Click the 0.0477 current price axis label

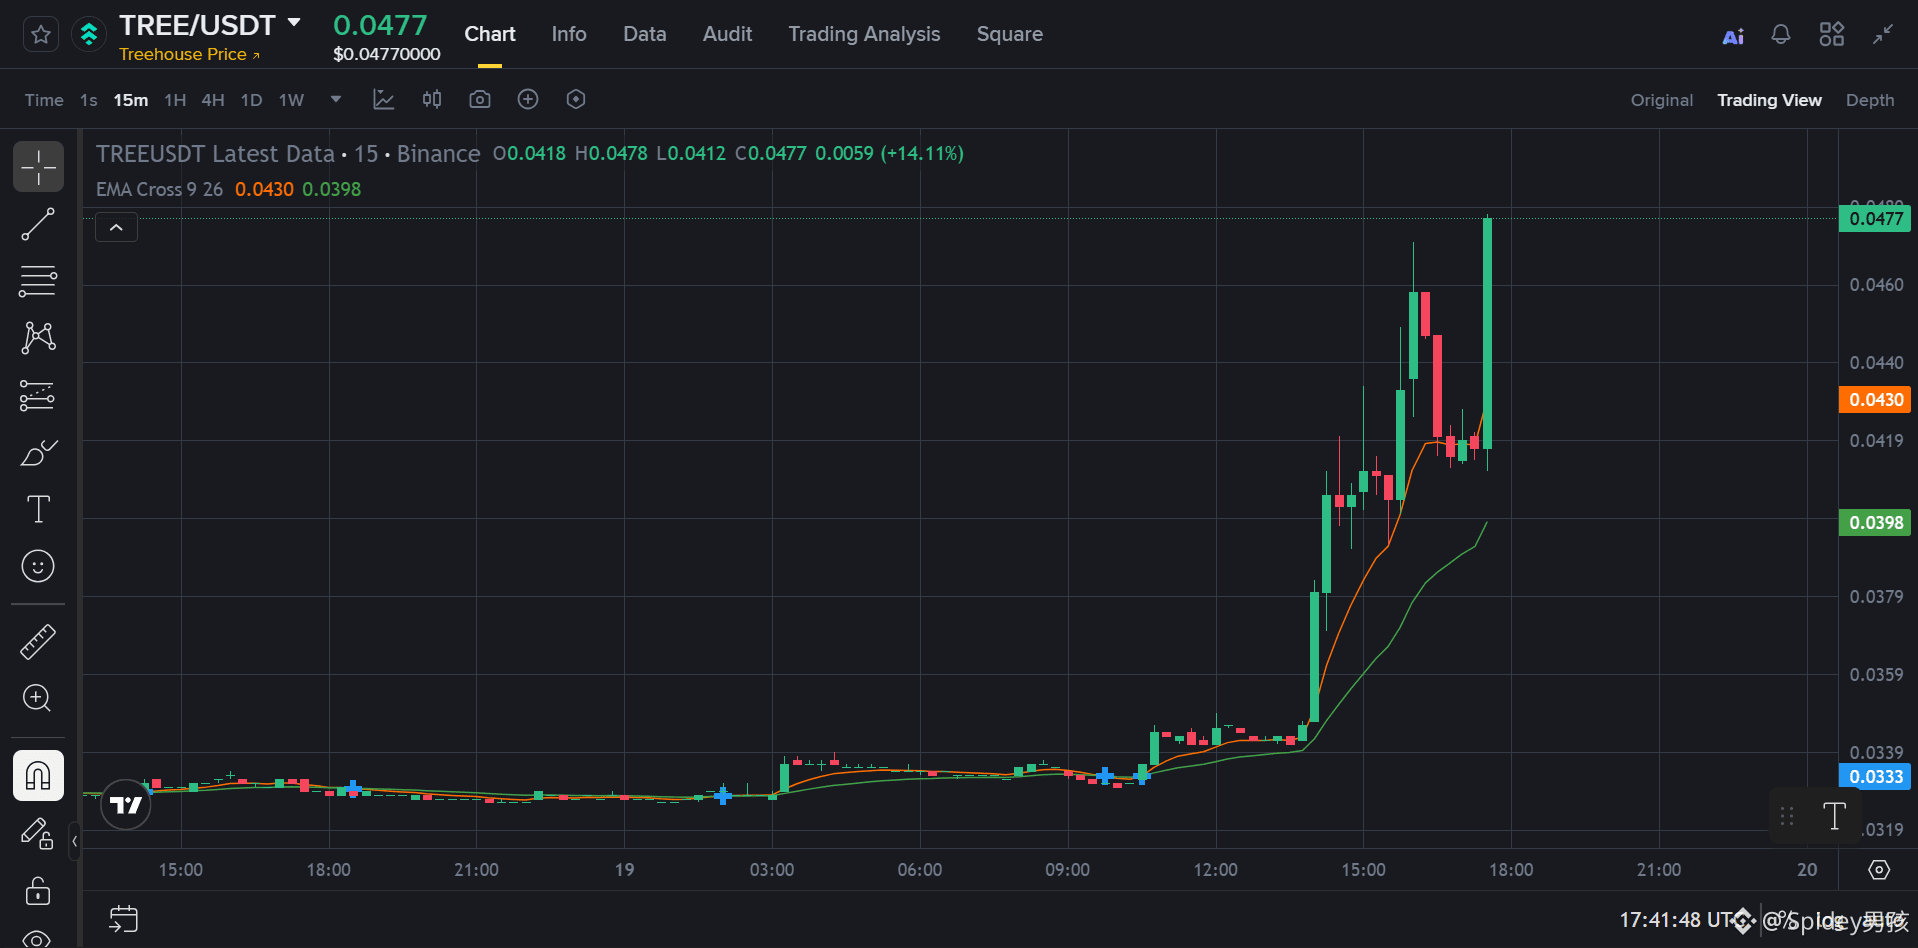coord(1875,219)
